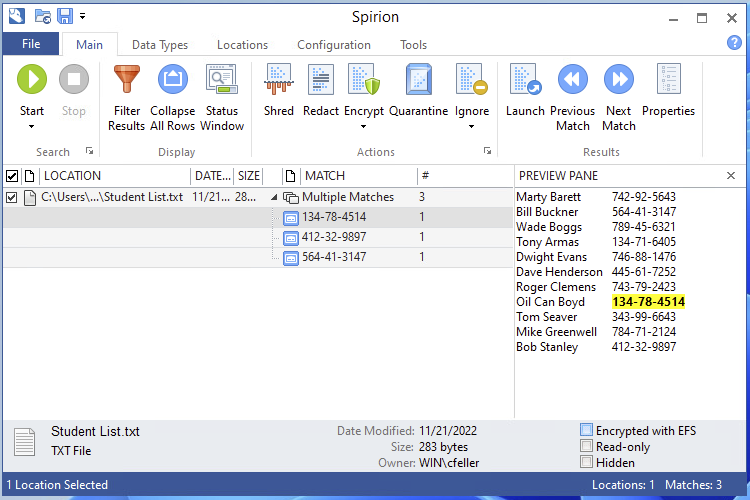Open the Ignore dropdown arrow
The width and height of the screenshot is (750, 500).
pos(472,126)
